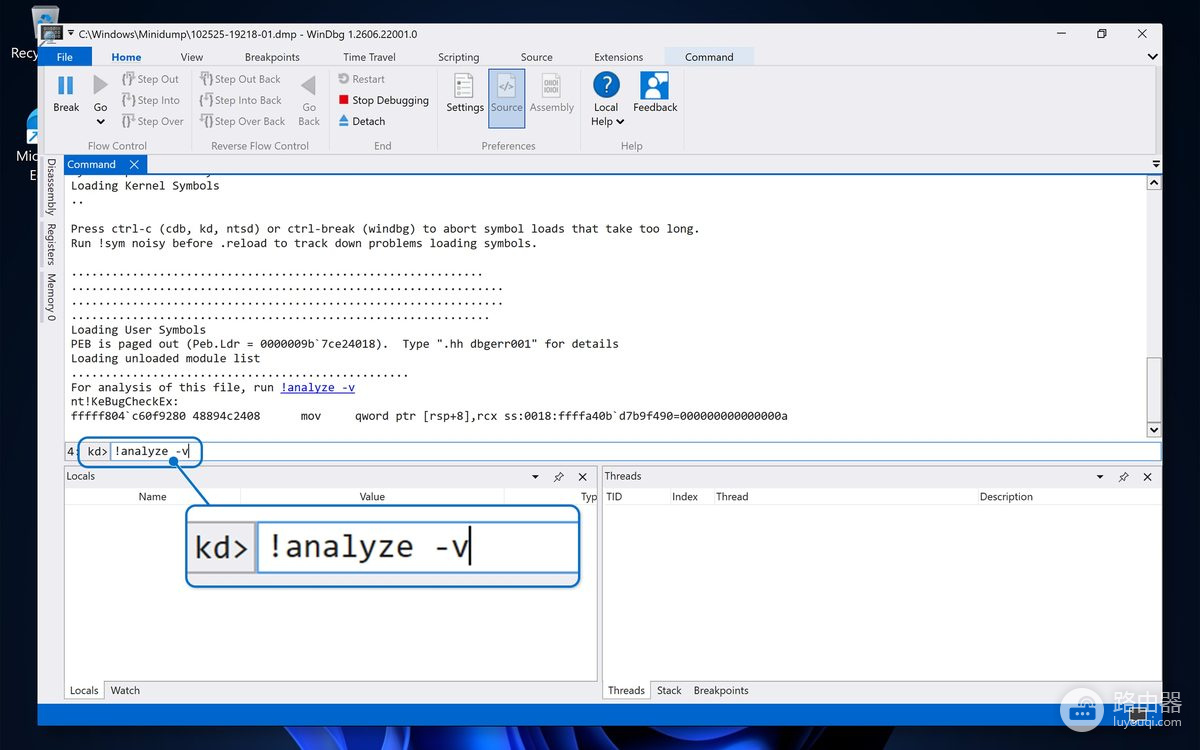1200x750 pixels.
Task: Click Step Out in Flow Control
Action: click(150, 79)
